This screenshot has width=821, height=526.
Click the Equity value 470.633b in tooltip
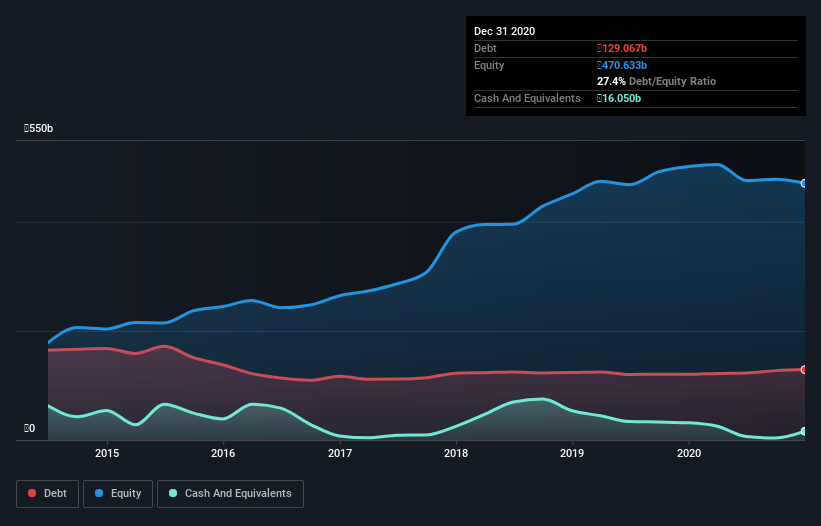[x=622, y=65]
